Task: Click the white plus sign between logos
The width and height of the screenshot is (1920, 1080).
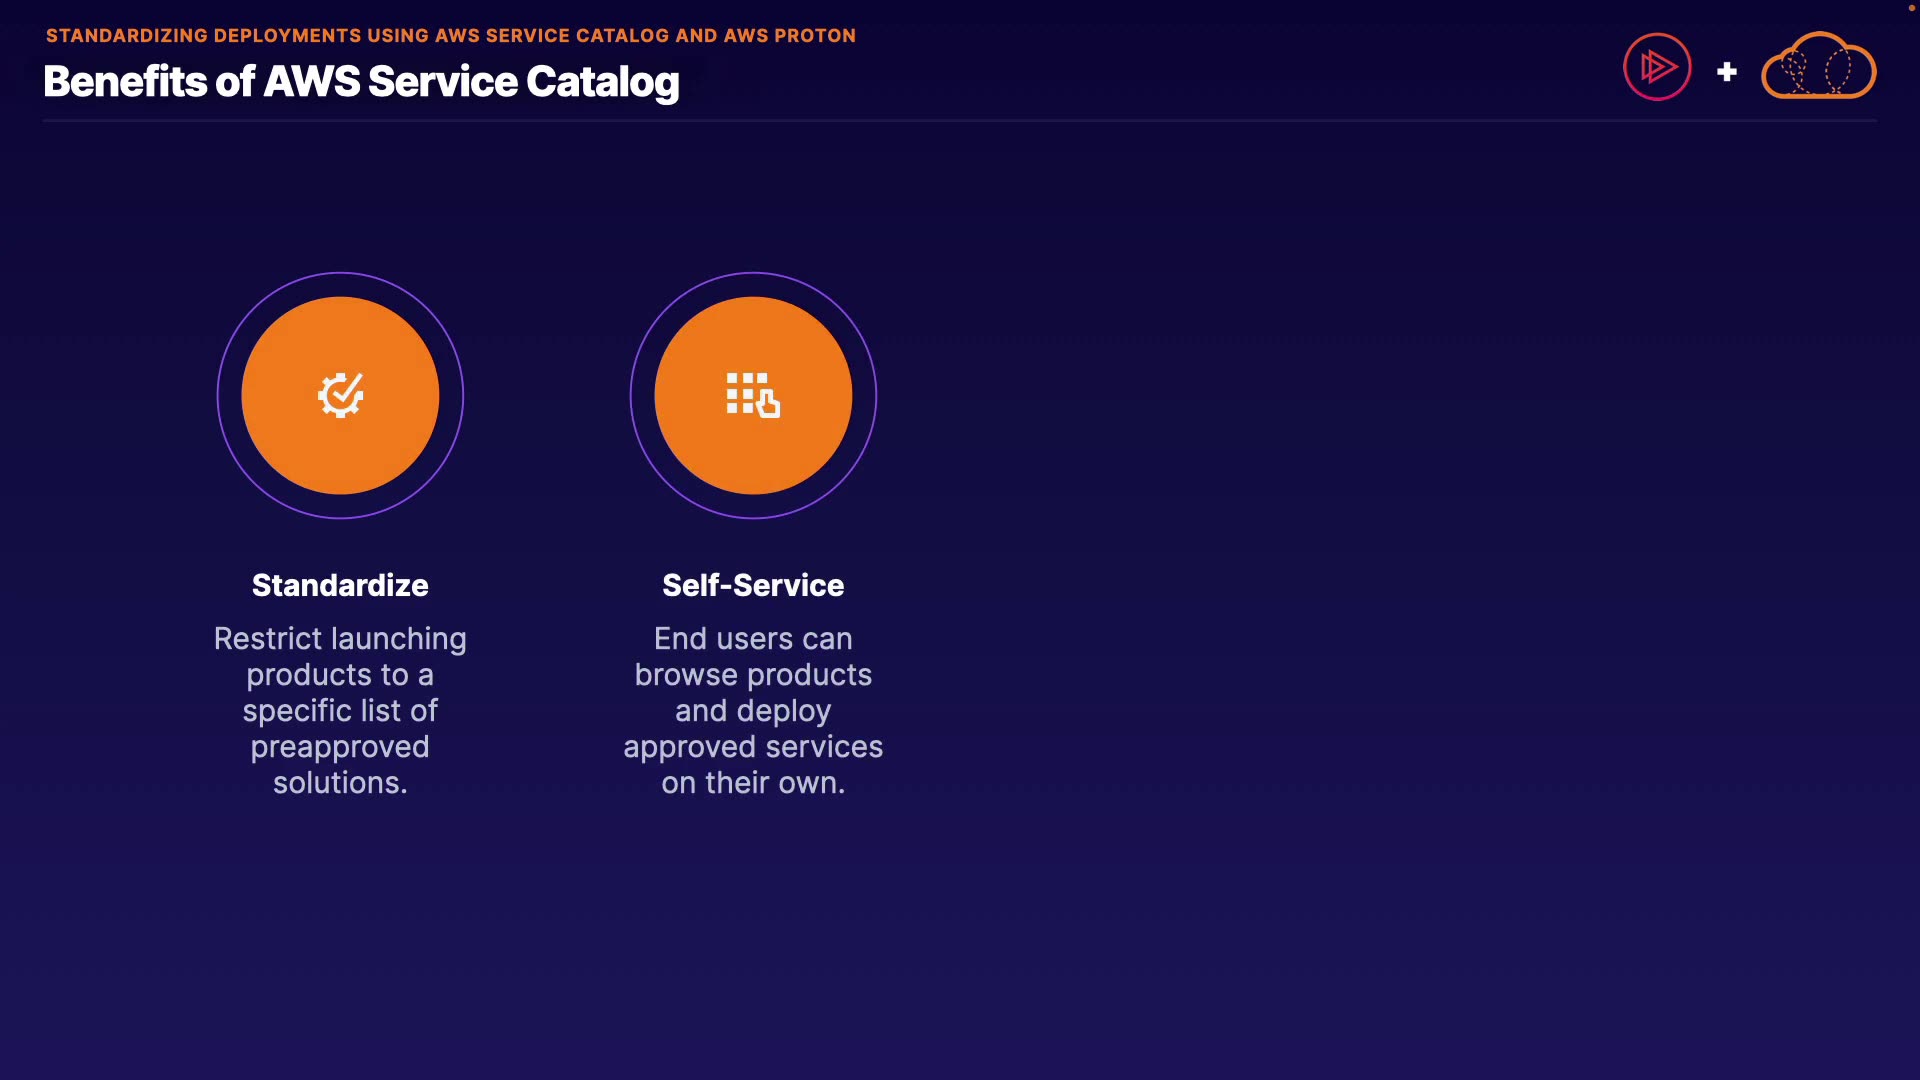Action: [x=1727, y=72]
